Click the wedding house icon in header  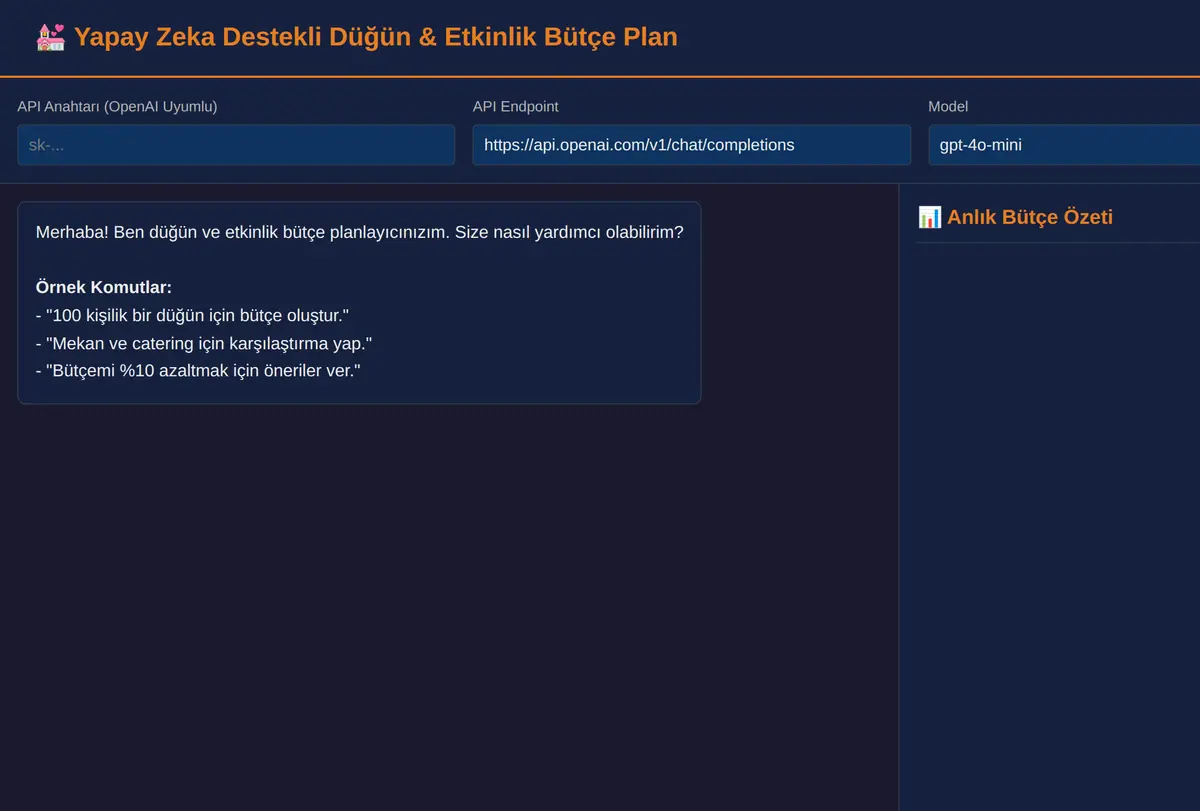pos(50,38)
